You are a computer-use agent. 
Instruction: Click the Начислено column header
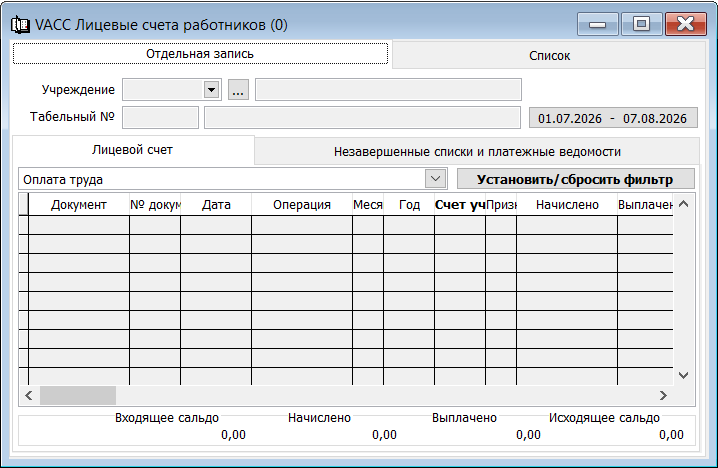(x=567, y=205)
